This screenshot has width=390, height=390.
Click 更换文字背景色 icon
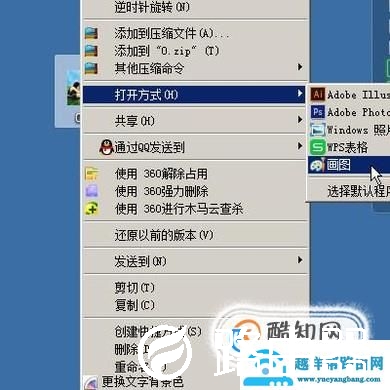90,383
